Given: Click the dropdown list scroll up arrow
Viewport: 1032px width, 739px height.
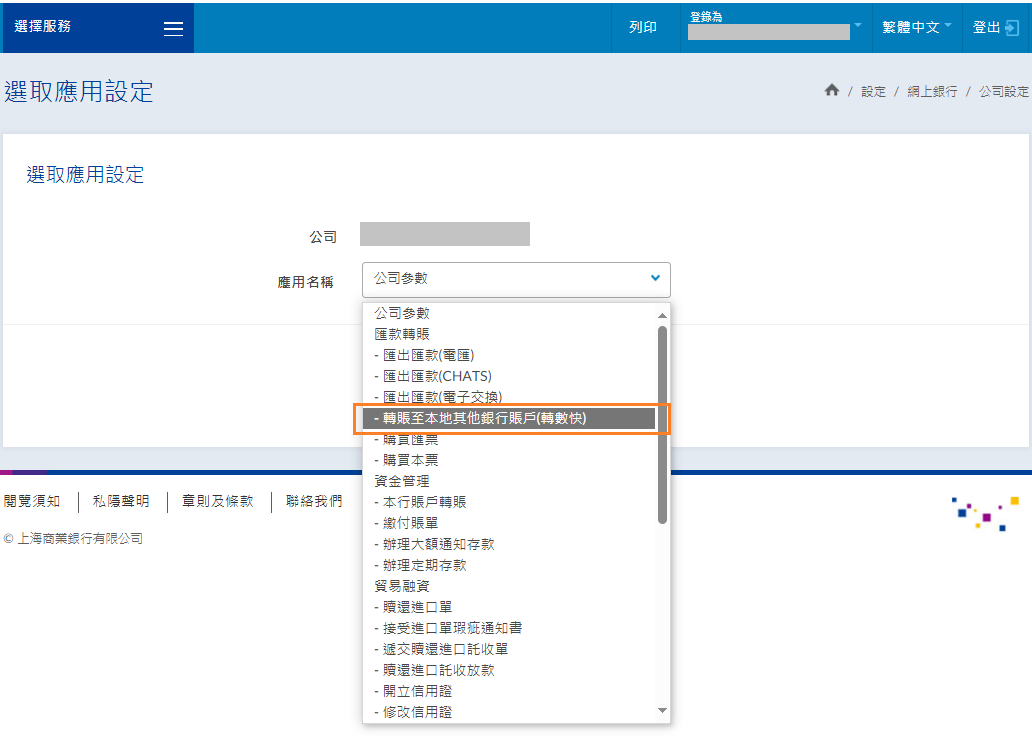Looking at the screenshot, I should click(x=662, y=315).
